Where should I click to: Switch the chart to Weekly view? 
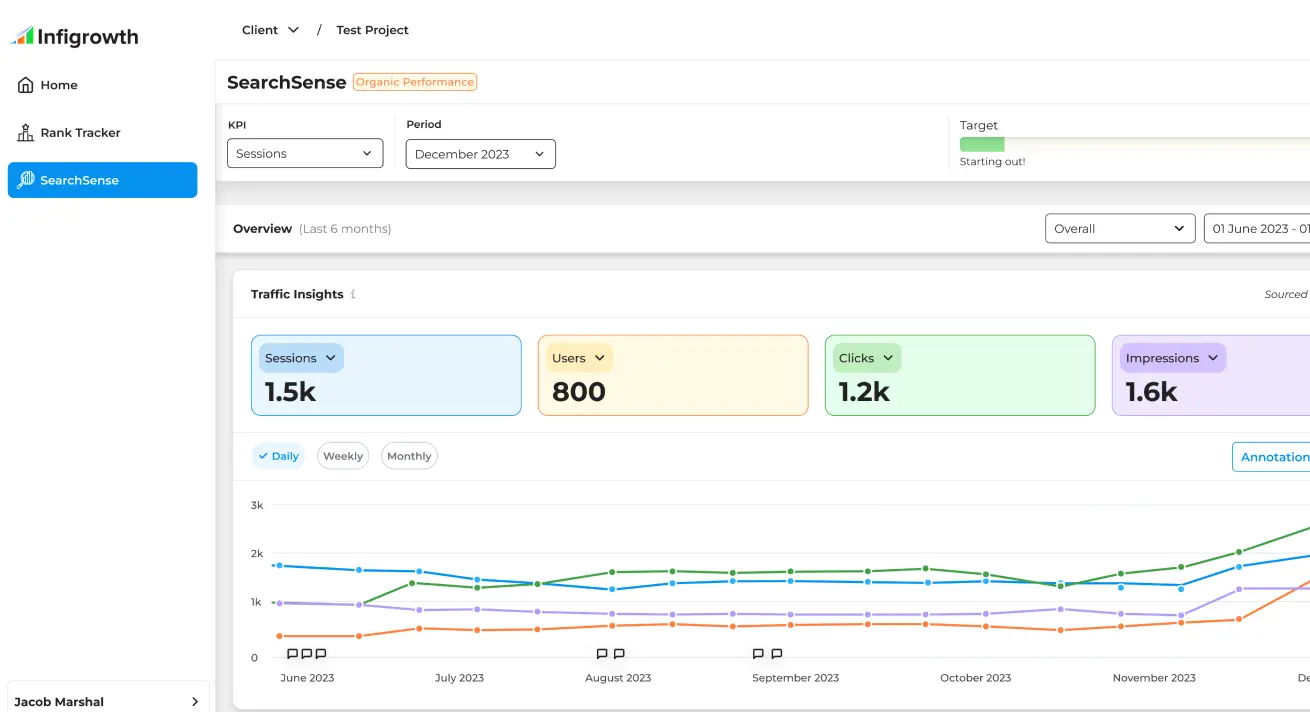pyautogui.click(x=343, y=456)
